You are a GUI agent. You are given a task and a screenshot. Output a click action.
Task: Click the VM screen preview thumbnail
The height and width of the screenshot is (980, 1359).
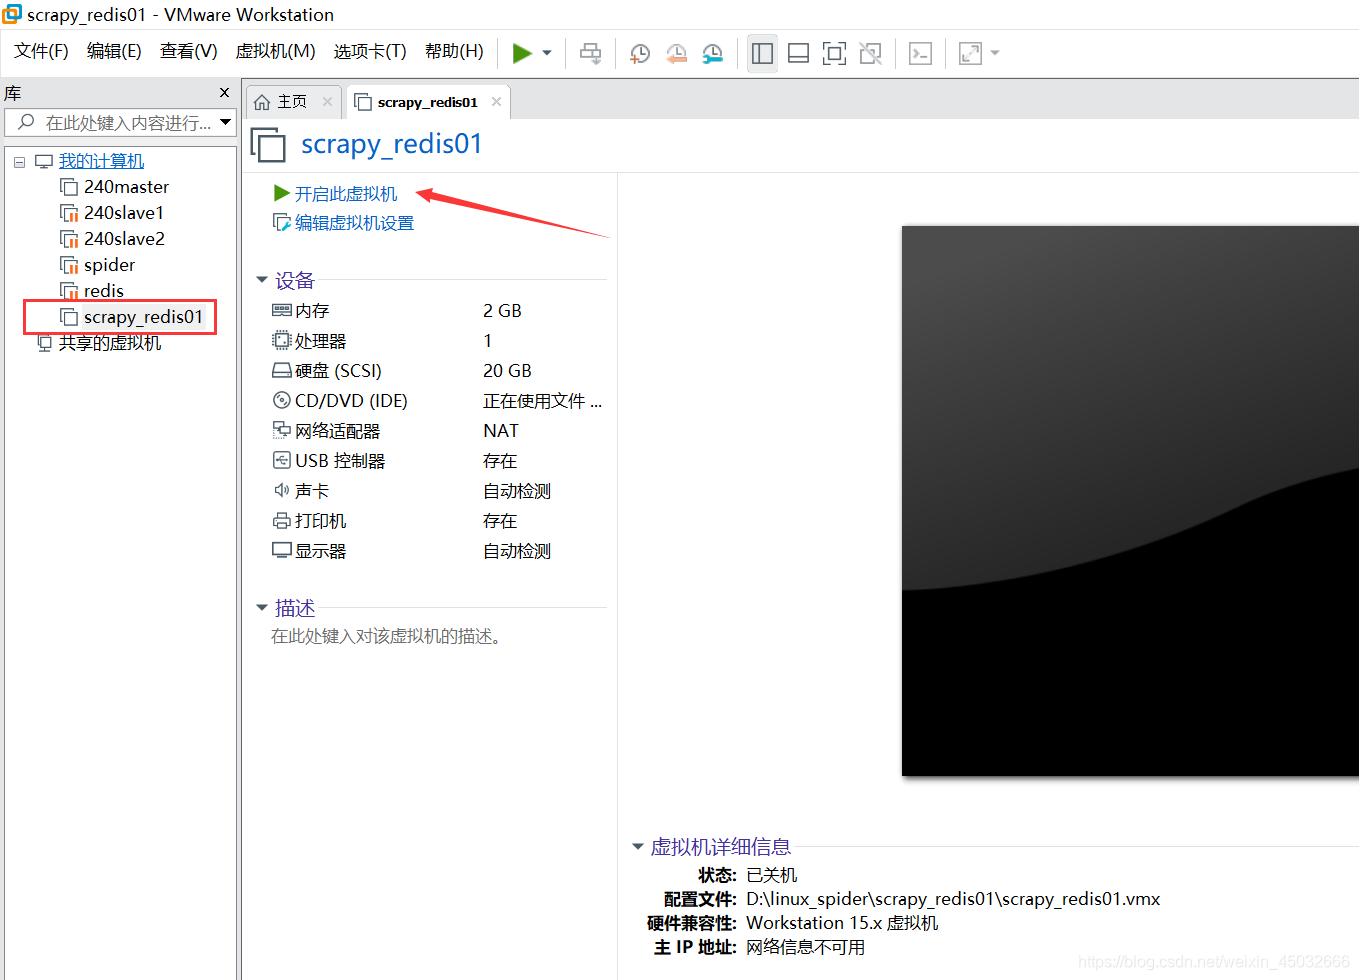click(x=1130, y=500)
